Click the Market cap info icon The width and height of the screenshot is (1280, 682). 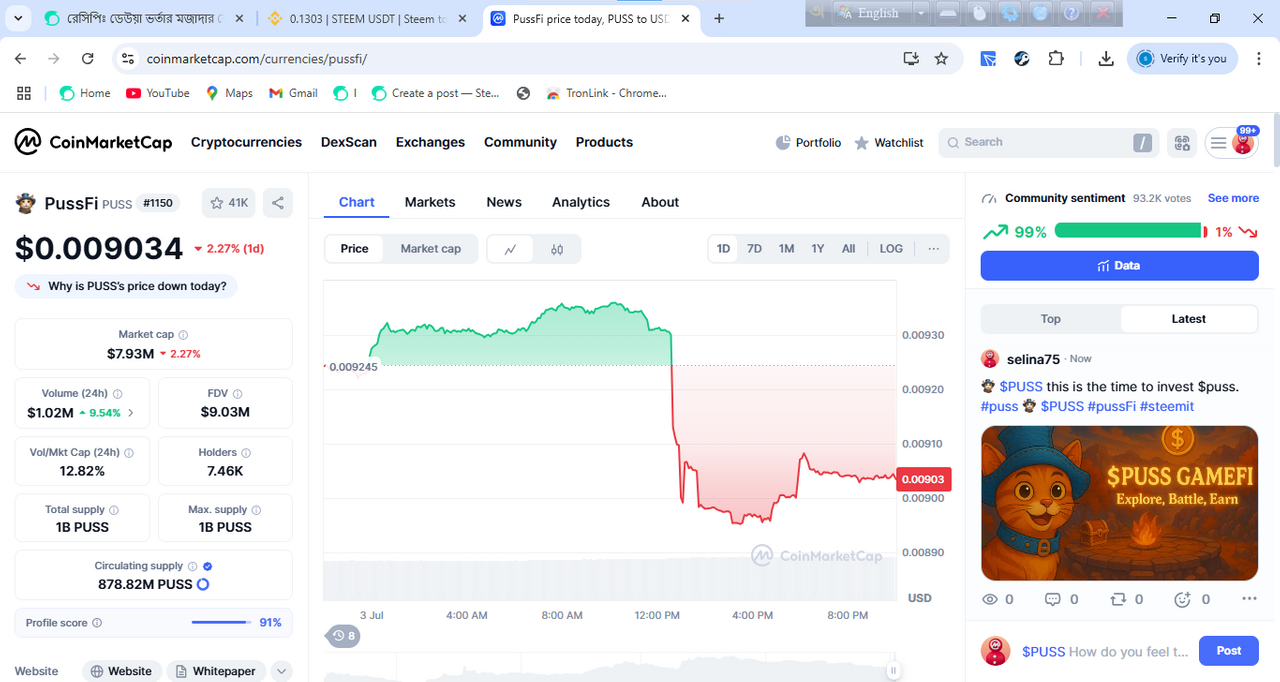(x=183, y=335)
